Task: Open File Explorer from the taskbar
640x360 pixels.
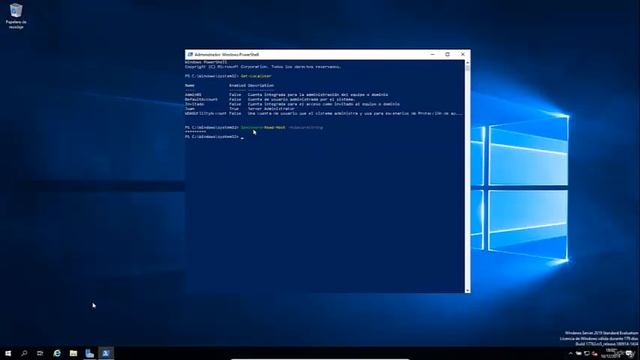Action: (x=73, y=353)
